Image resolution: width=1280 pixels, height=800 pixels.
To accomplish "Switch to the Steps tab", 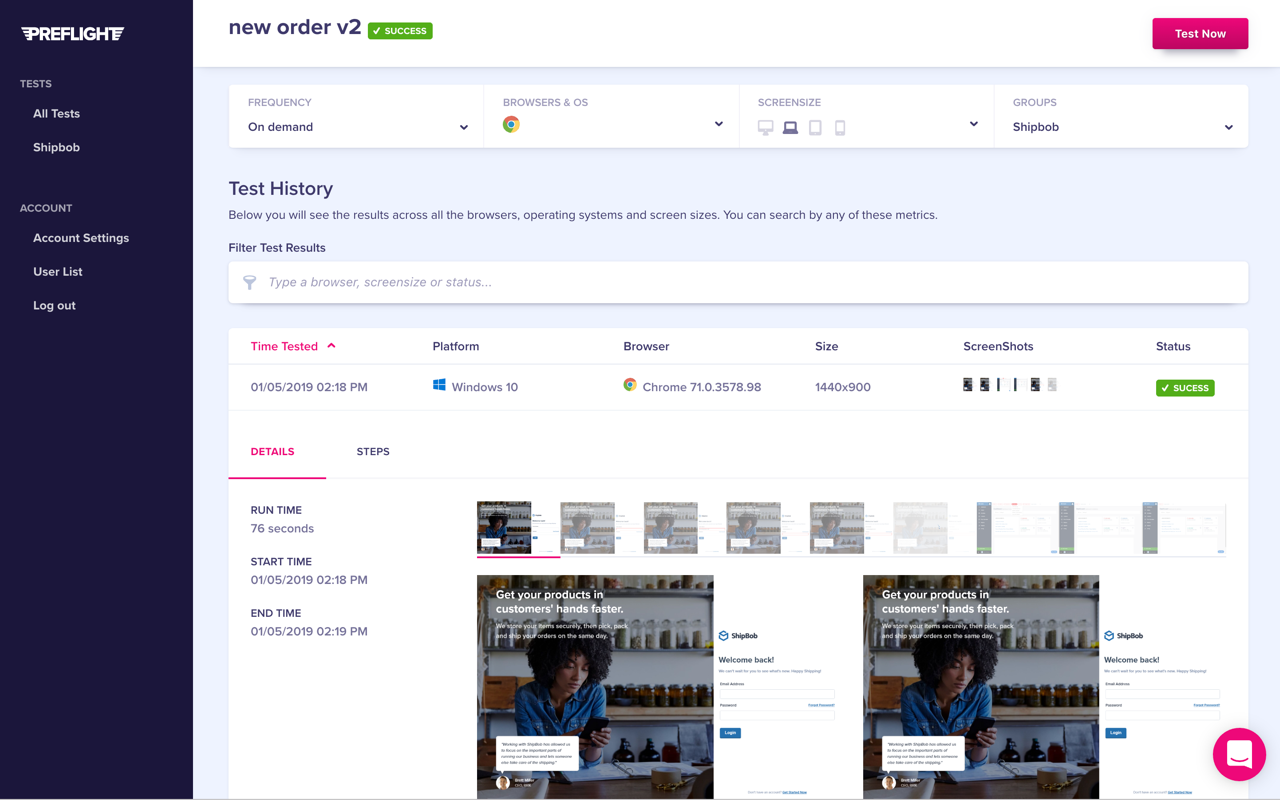I will click(373, 452).
